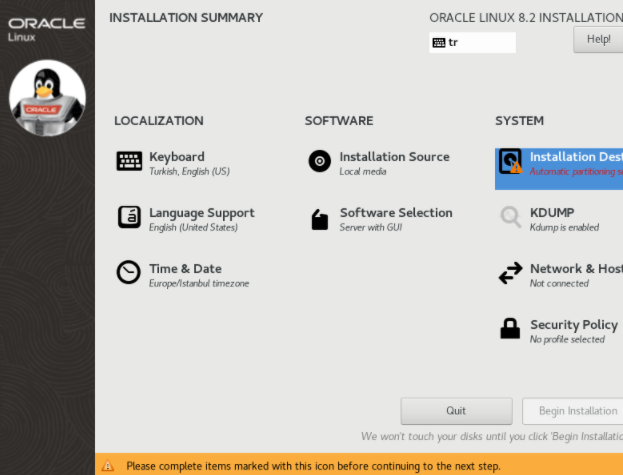Open the Help! button
The height and width of the screenshot is (475, 623).
(x=598, y=39)
